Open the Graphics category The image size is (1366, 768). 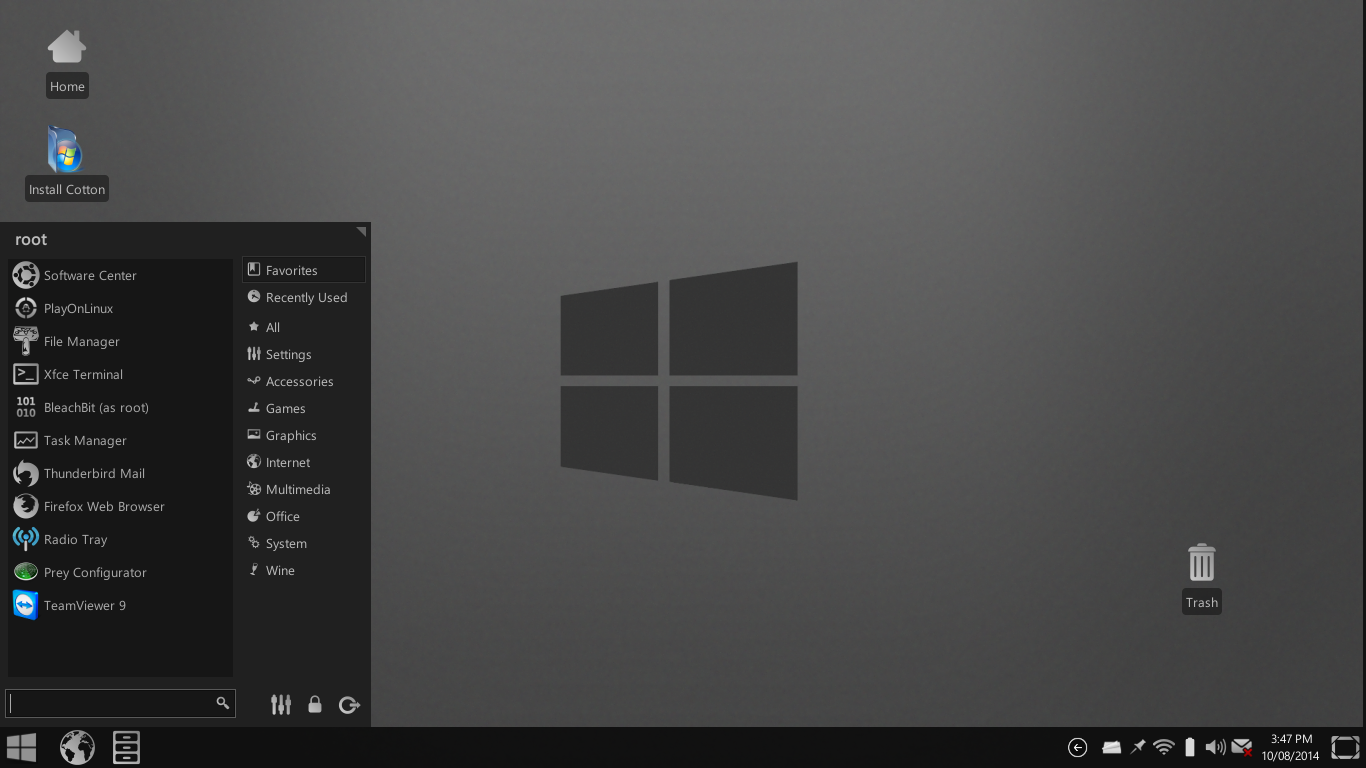(304, 435)
